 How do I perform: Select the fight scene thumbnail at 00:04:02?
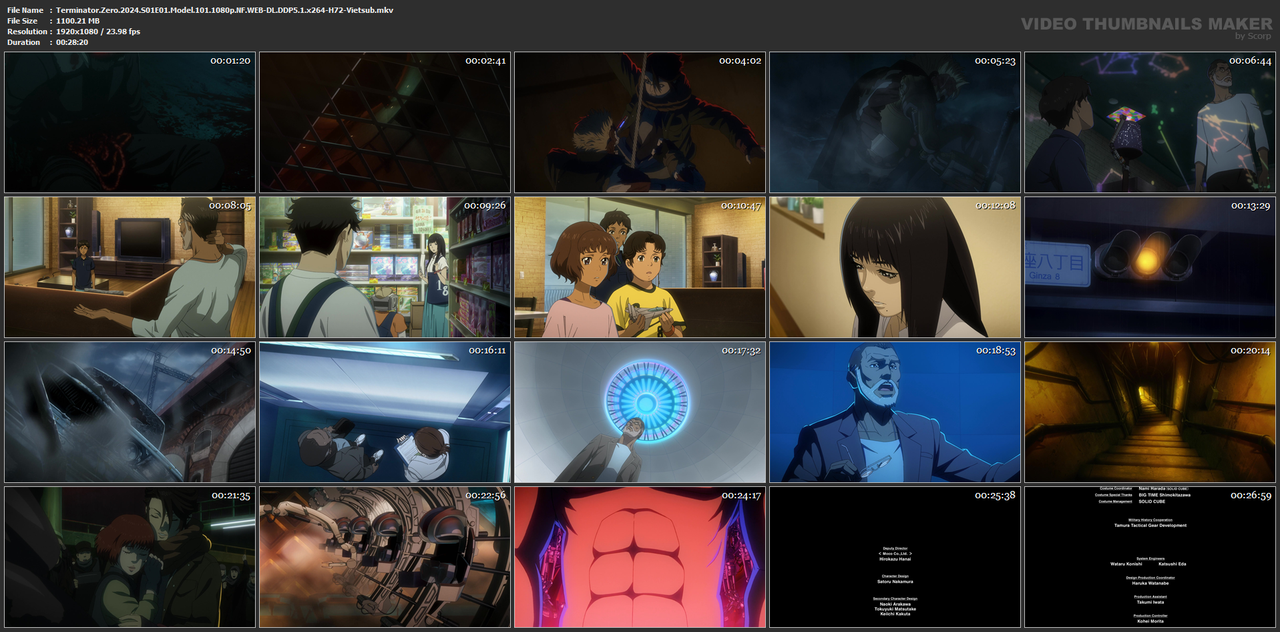coord(640,122)
